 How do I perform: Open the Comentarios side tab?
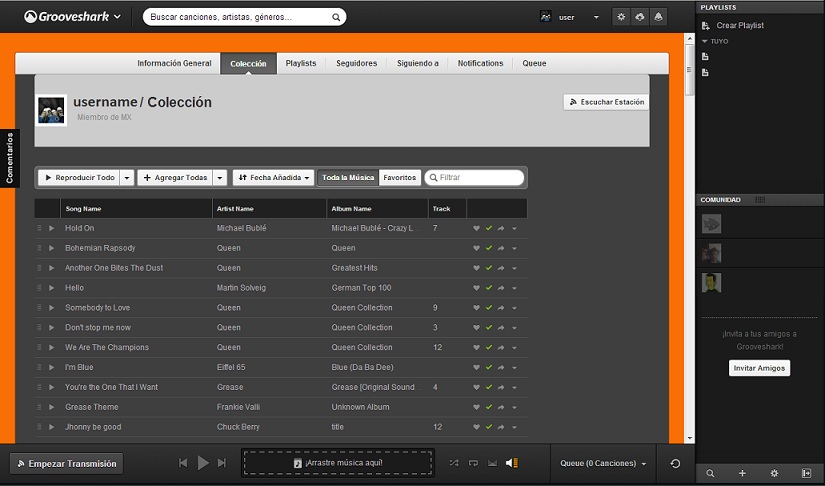(x=9, y=158)
